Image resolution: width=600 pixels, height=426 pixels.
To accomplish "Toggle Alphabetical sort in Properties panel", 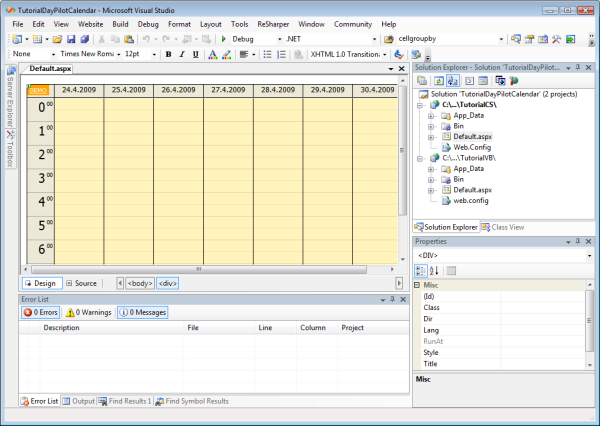I will pyautogui.click(x=434, y=271).
